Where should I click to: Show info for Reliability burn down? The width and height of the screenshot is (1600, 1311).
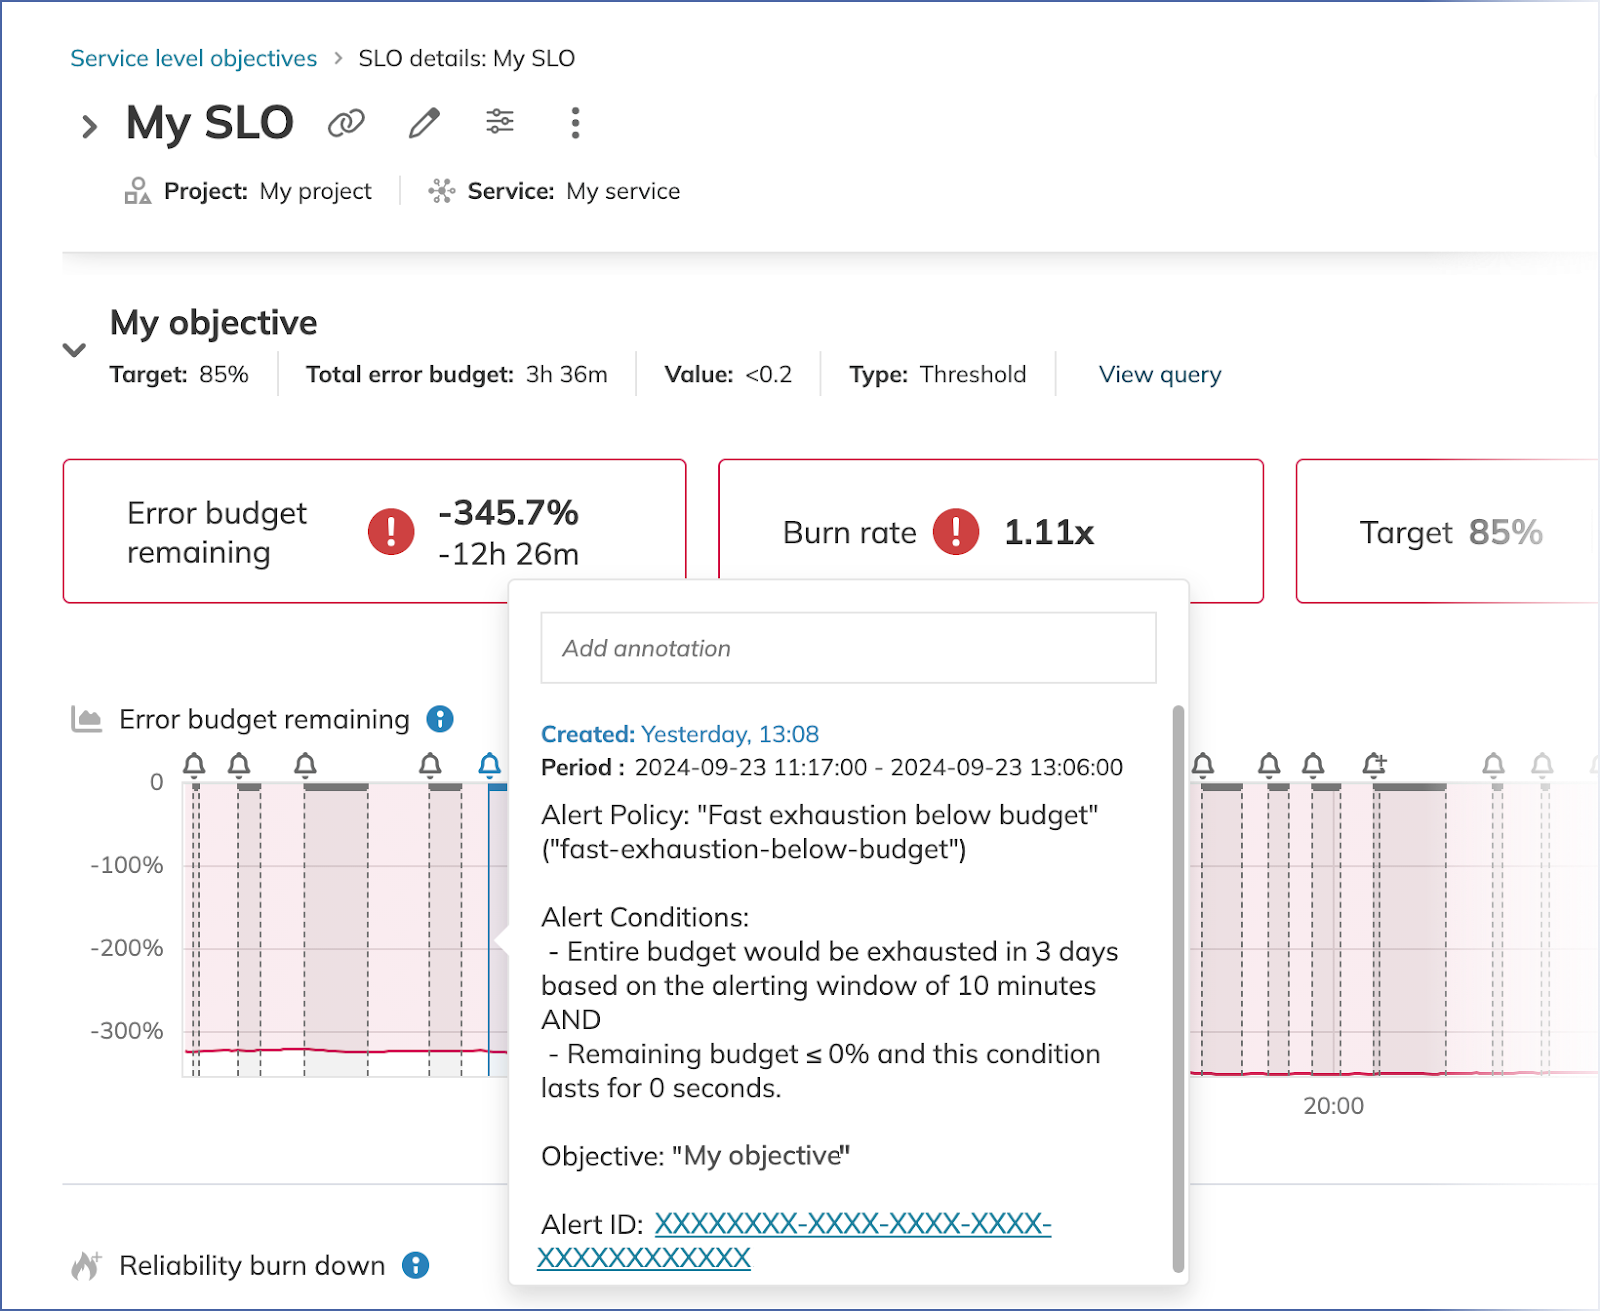[x=416, y=1265]
